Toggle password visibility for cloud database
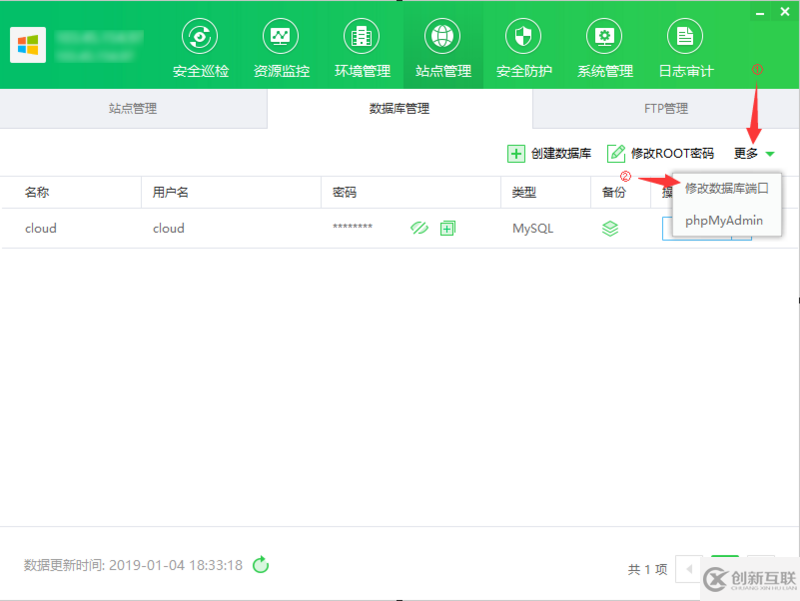Image resolution: width=800 pixels, height=601 pixels. coord(419,228)
